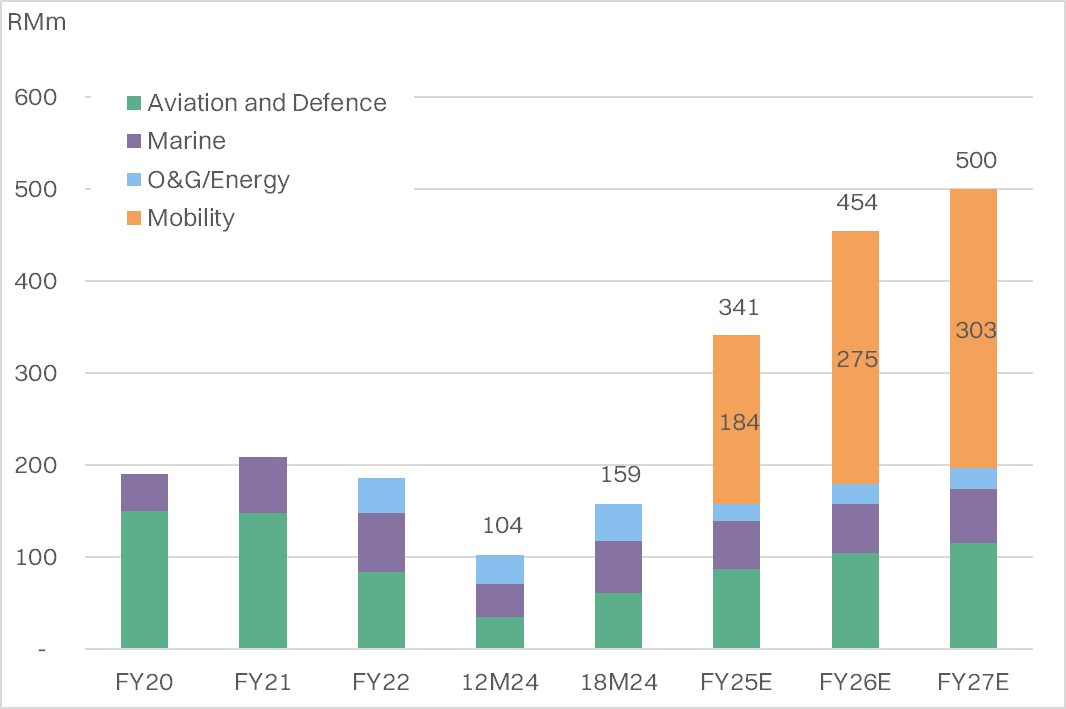Viewport: 1066px width, 709px height.
Task: Select the Aviation and Defence legend text
Action: tap(266, 103)
